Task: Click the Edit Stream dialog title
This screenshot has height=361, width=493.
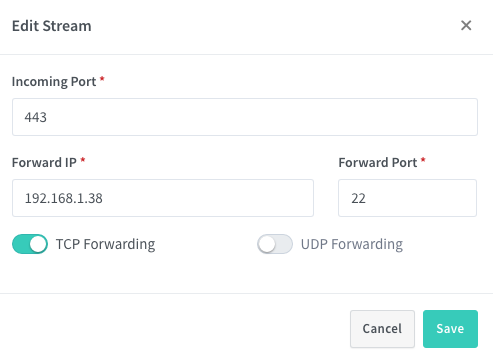Action: pyautogui.click(x=52, y=26)
